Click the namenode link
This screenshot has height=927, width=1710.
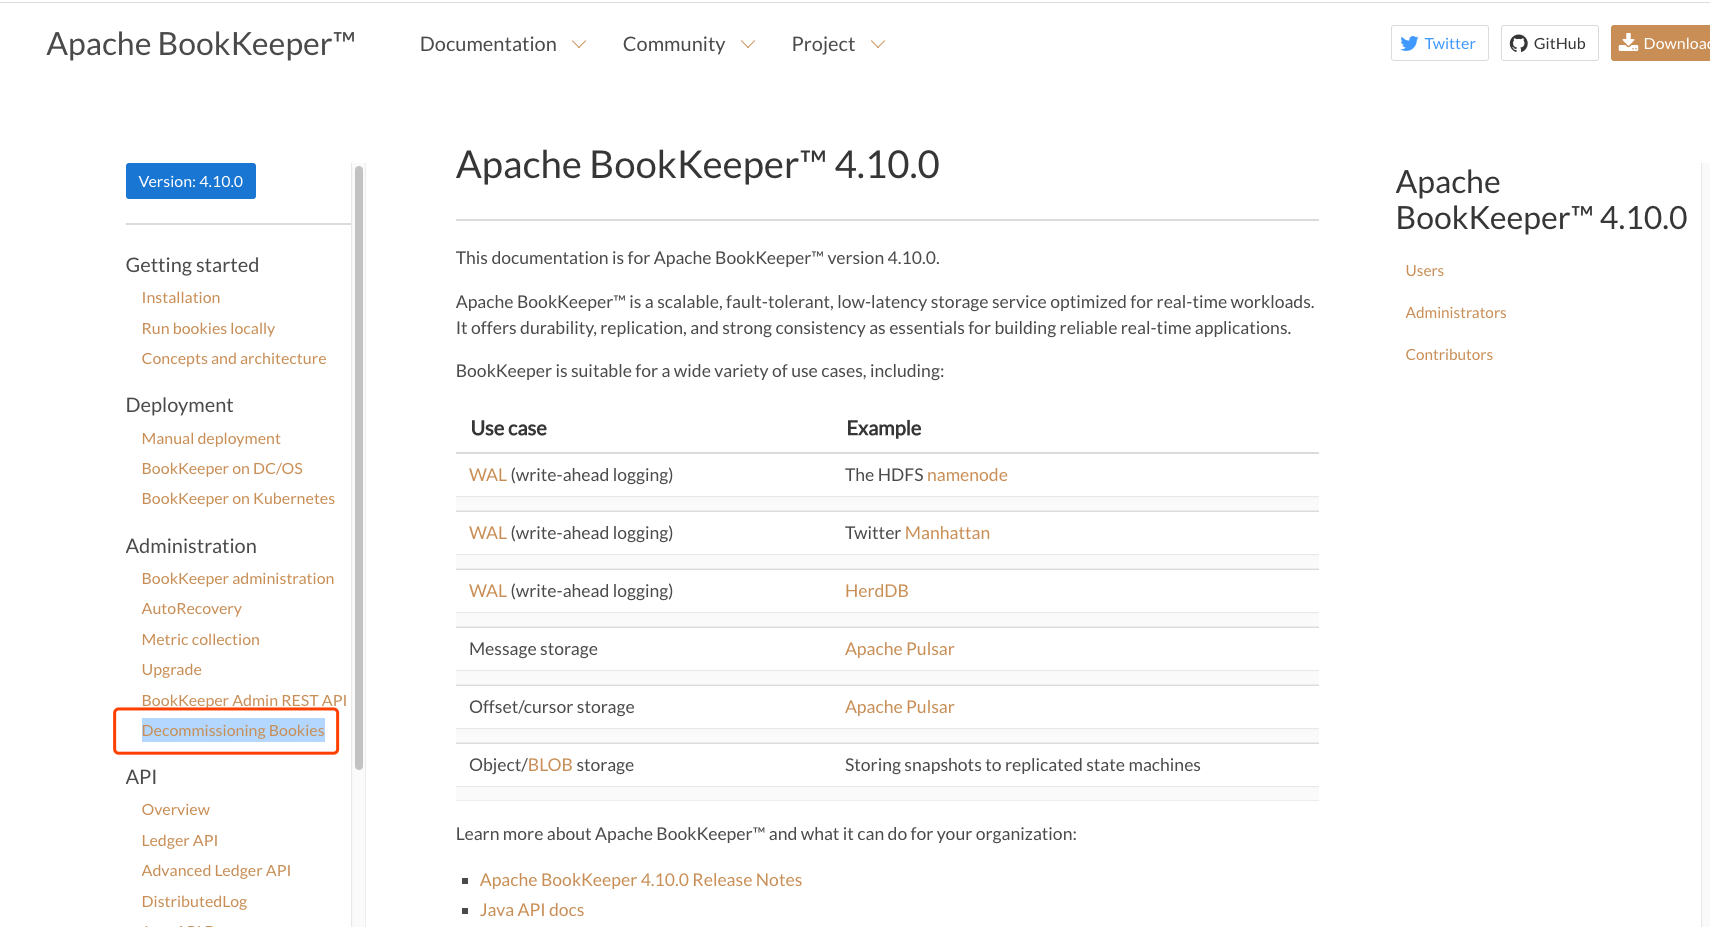967,475
